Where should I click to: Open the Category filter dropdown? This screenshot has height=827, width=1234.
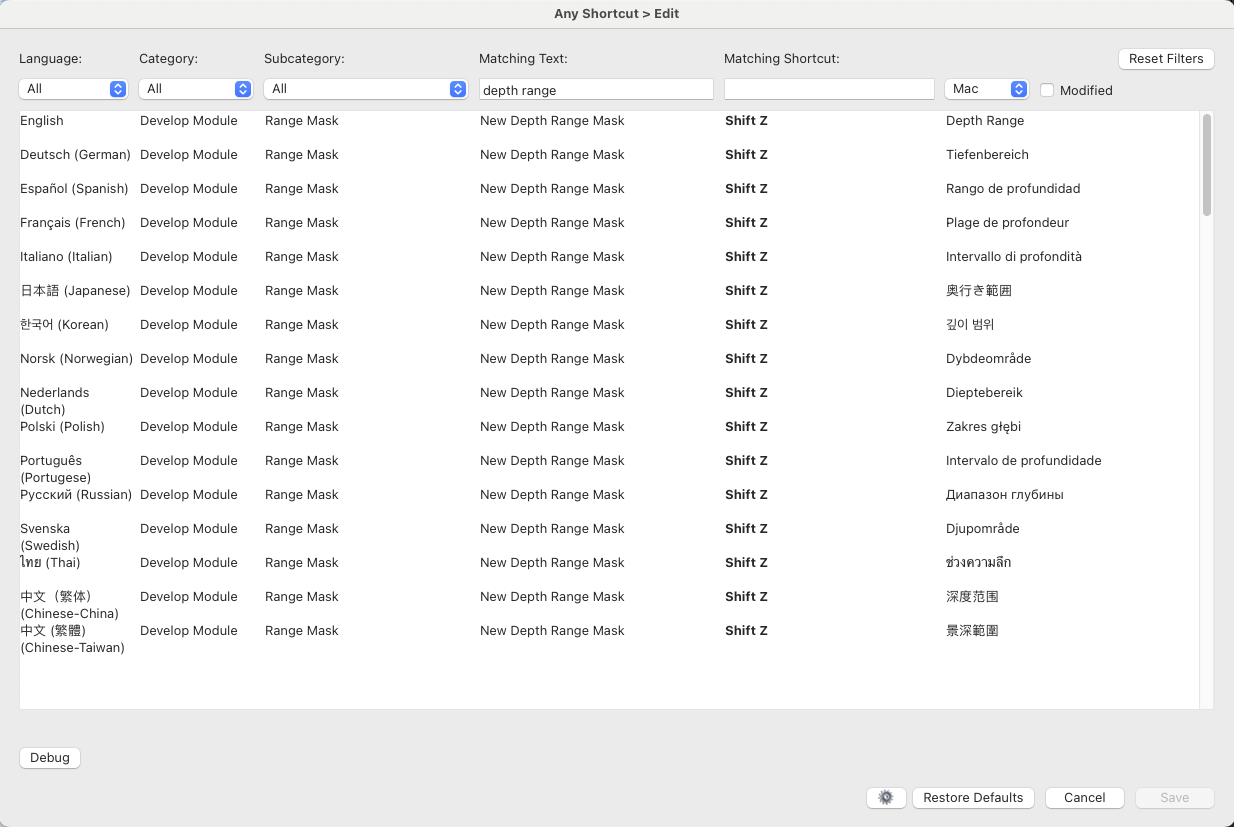coord(196,89)
